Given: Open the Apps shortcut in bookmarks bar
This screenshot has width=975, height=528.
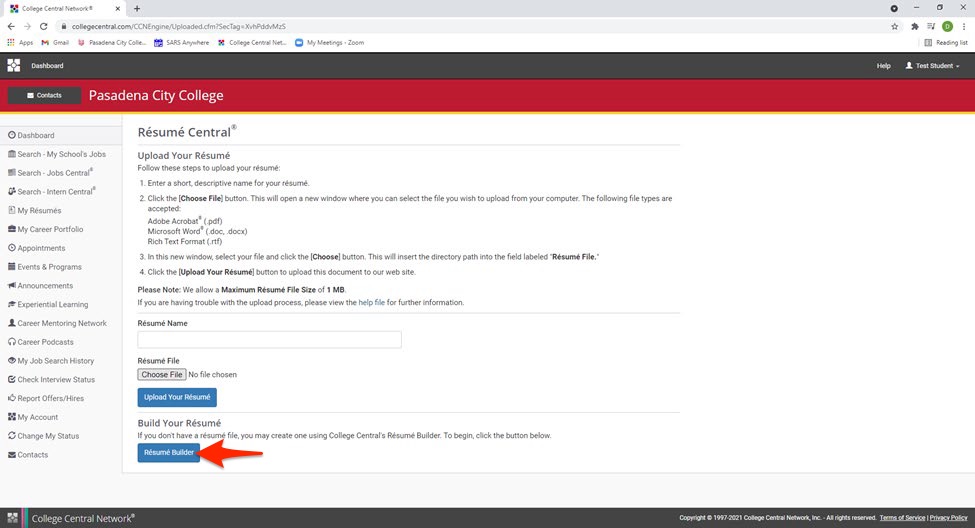Looking at the screenshot, I should click(x=19, y=43).
